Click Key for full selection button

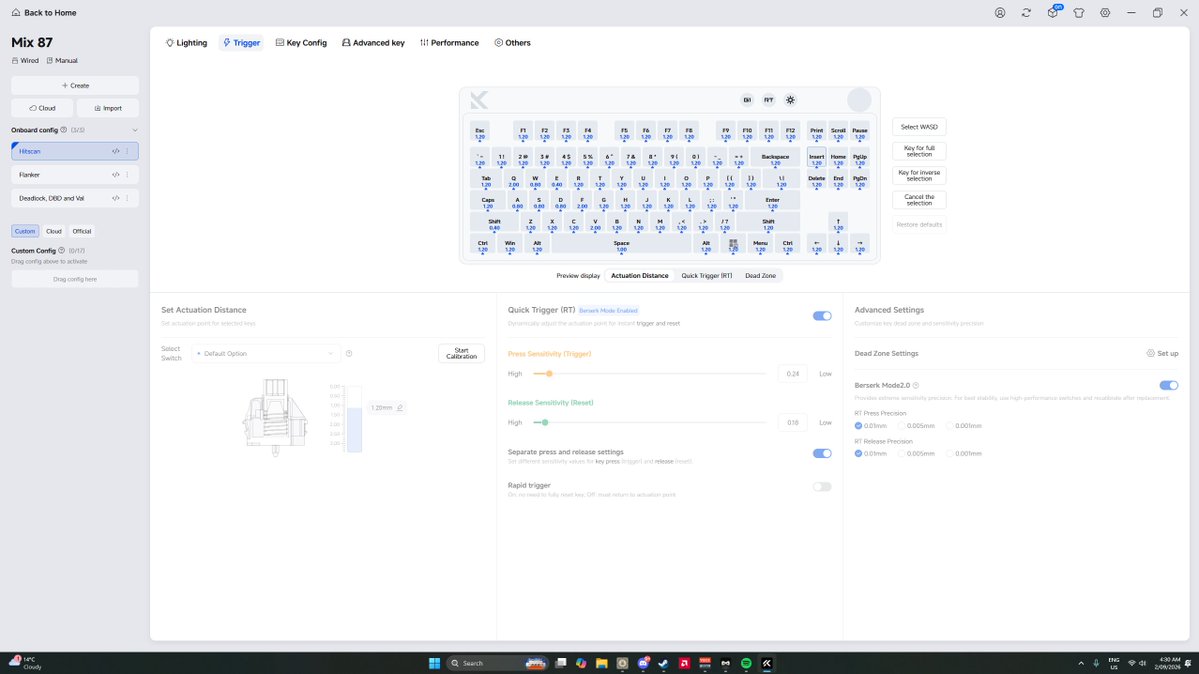click(x=919, y=151)
